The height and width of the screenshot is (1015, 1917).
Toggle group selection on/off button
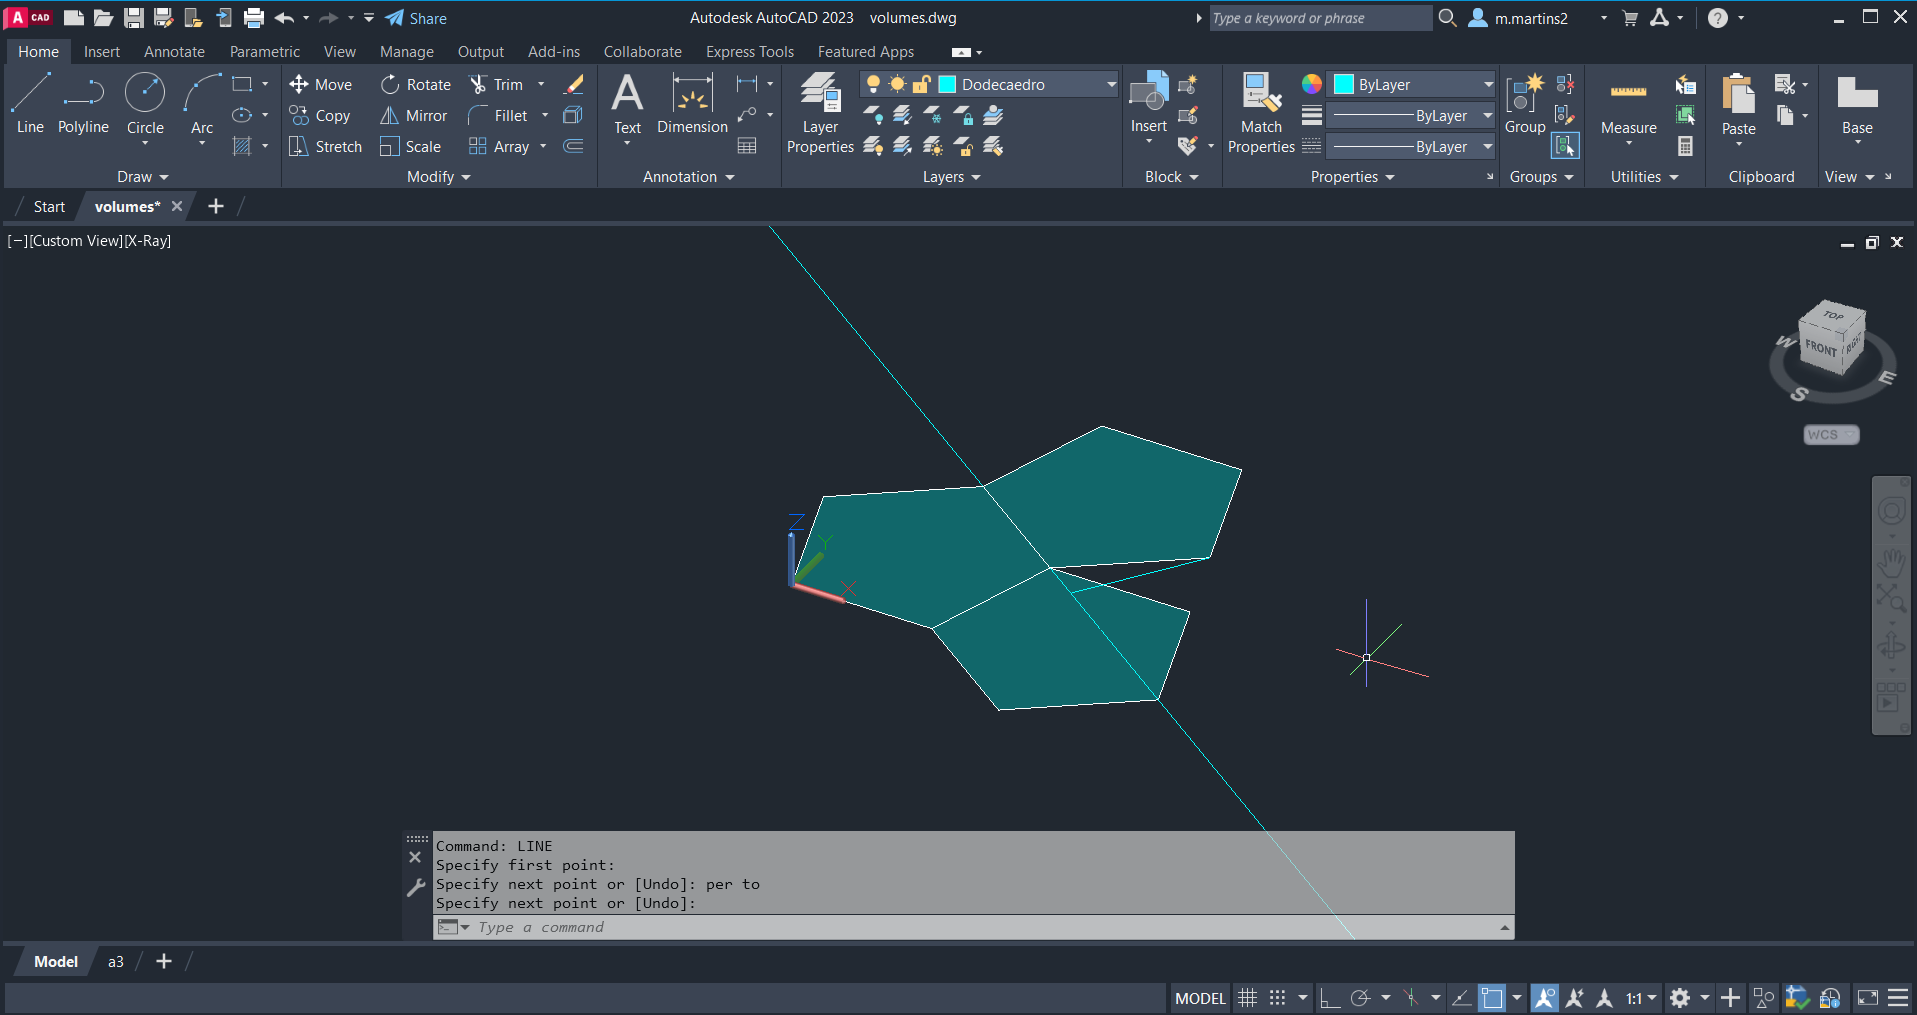tap(1565, 146)
